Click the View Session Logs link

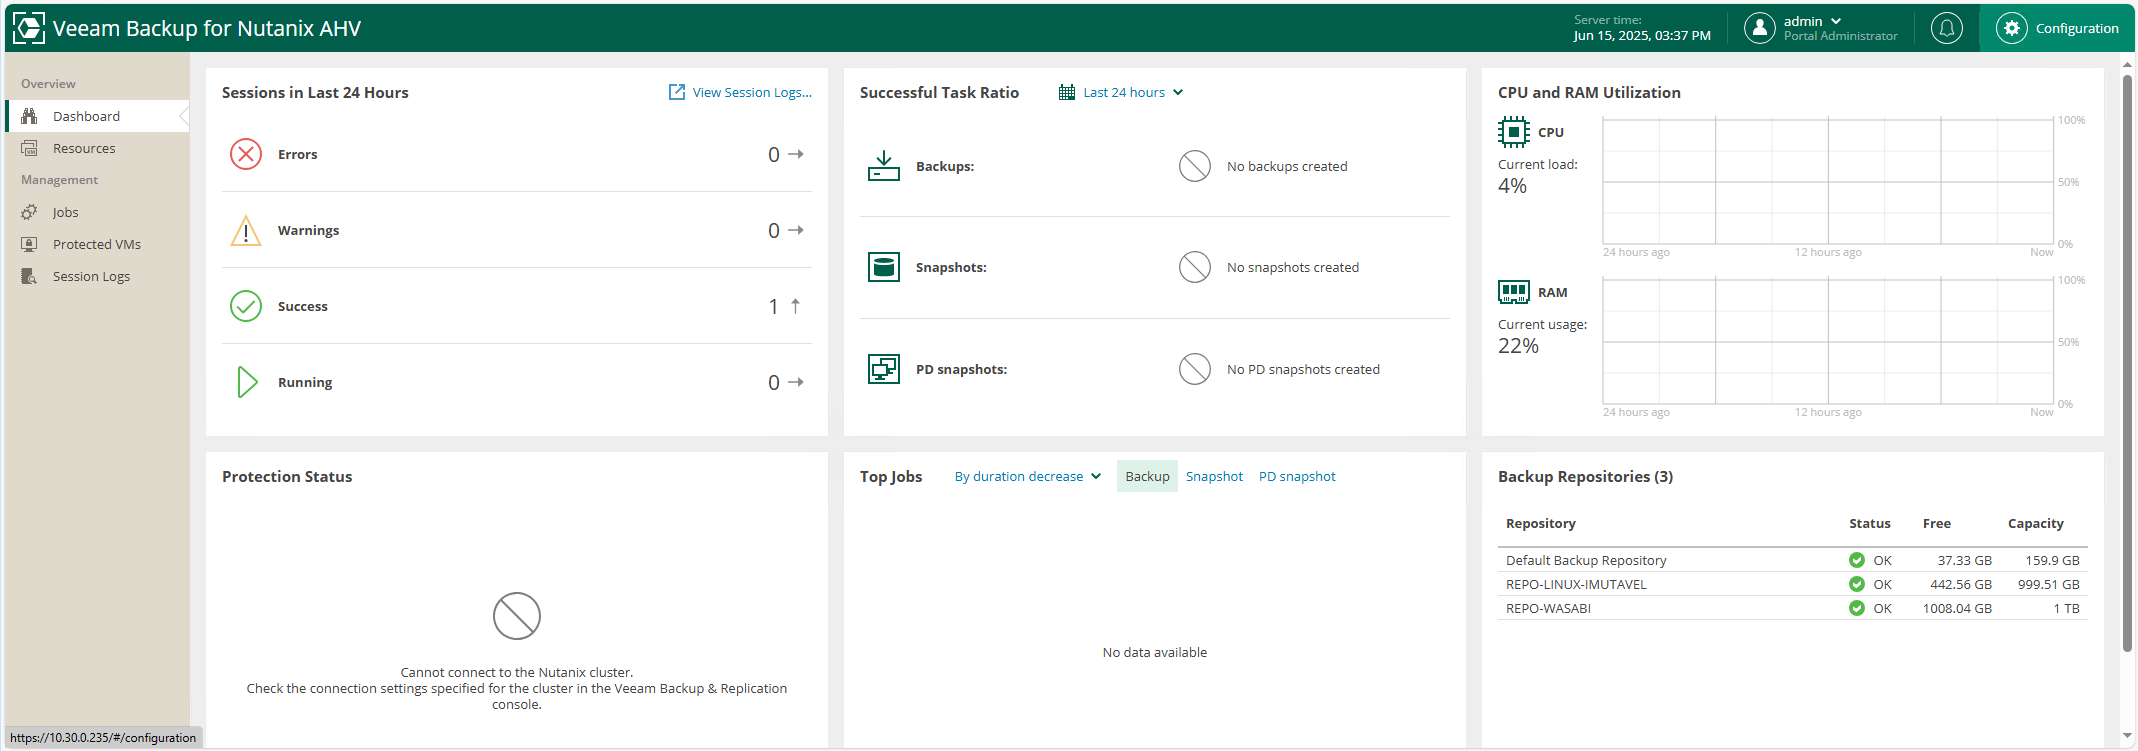click(752, 92)
